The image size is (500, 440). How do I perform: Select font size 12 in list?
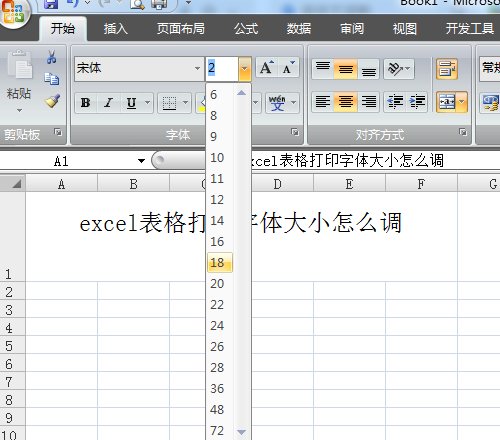[220, 200]
